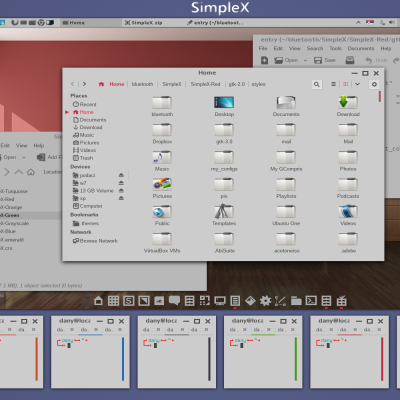
Task: Click the home icon in the bottom dock
Action: click(98, 301)
